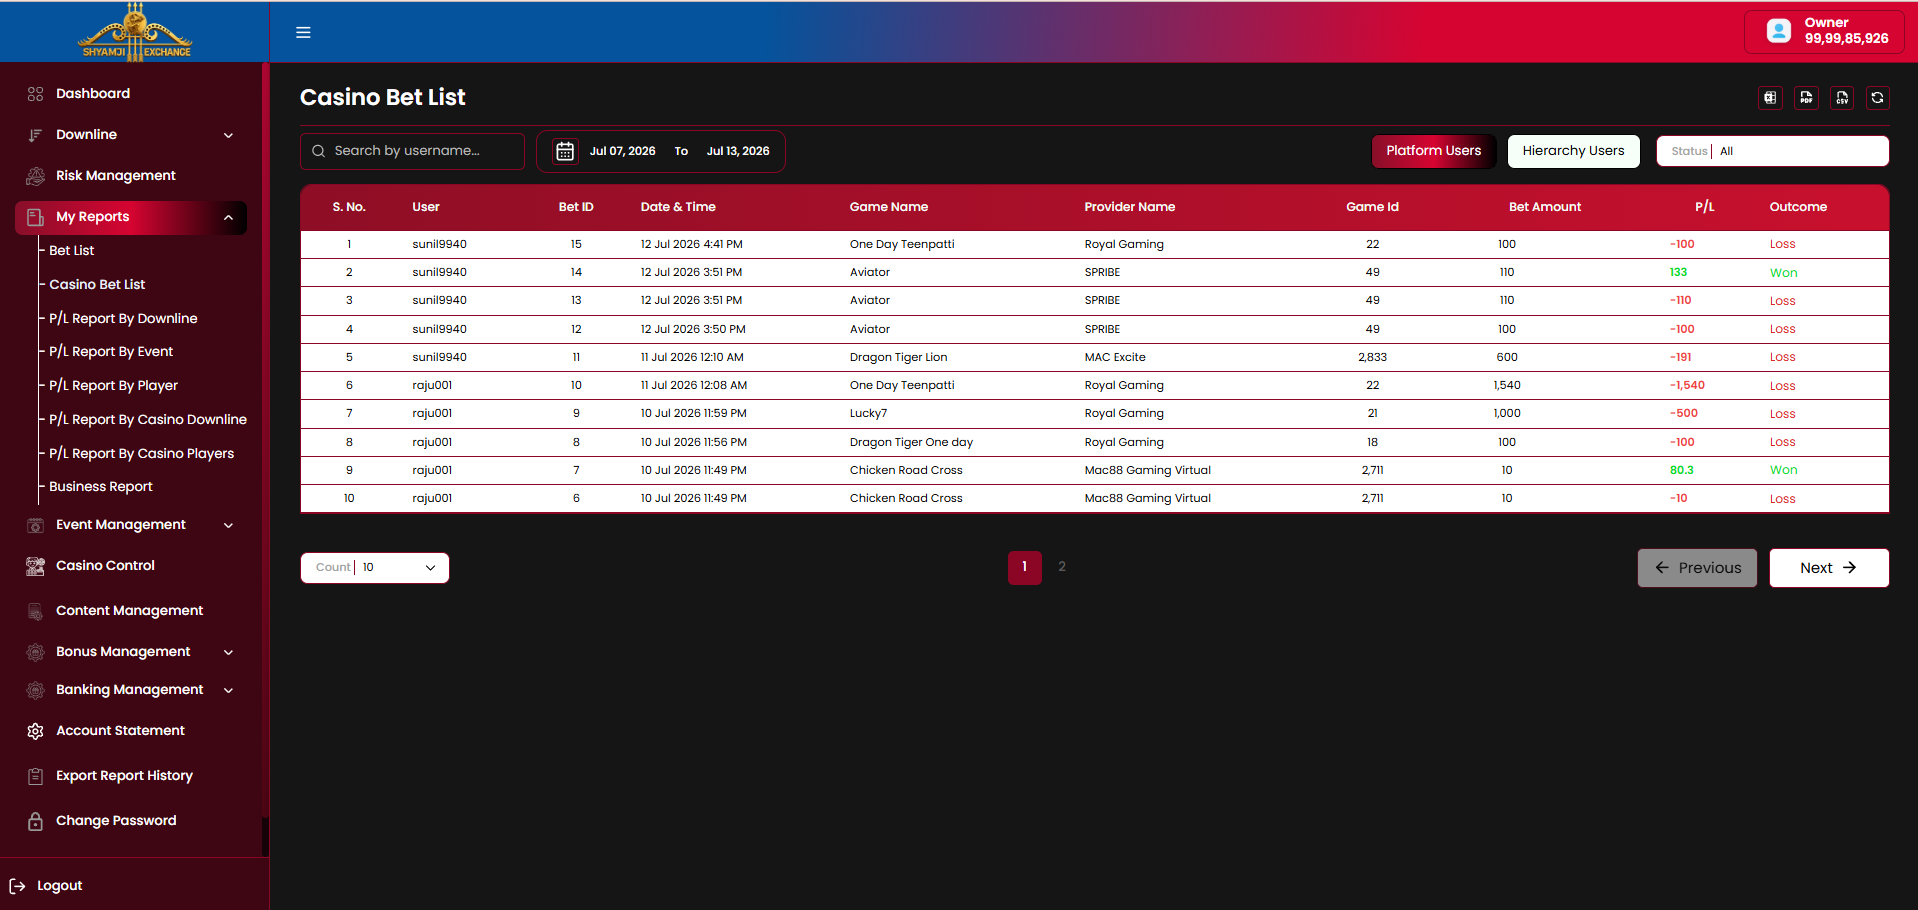
Task: Expand the Banking Management chevron
Action: coord(228,690)
